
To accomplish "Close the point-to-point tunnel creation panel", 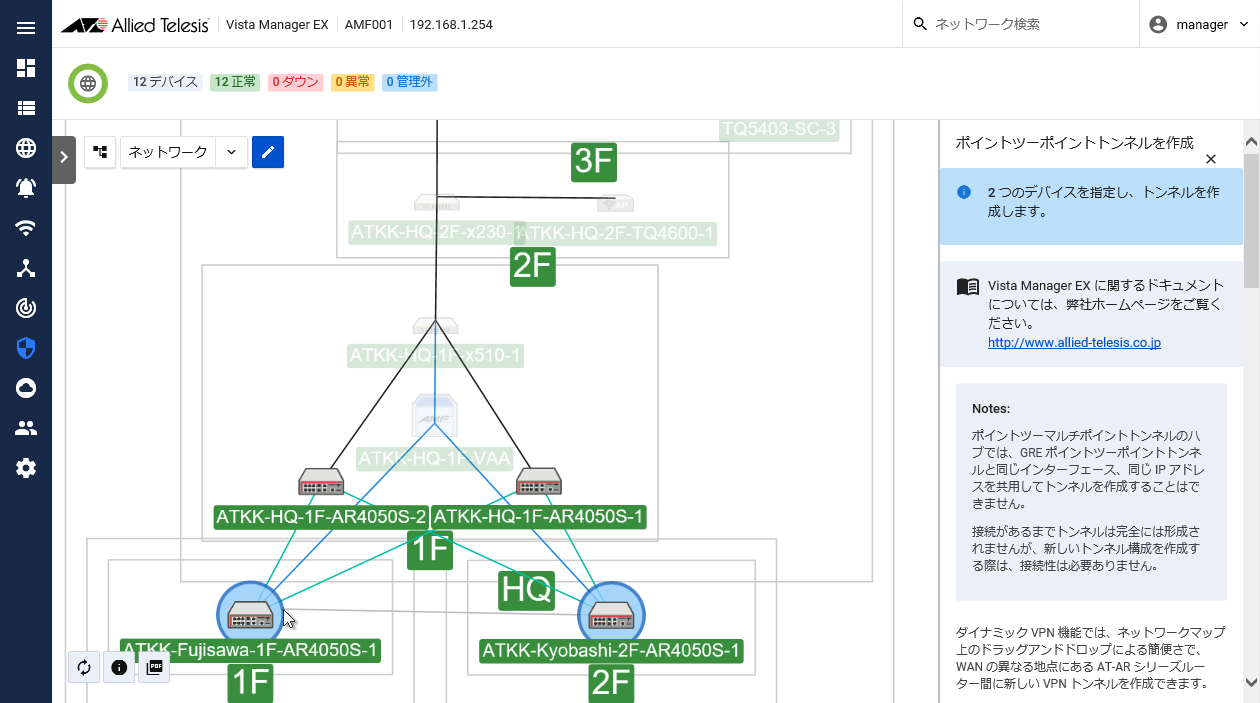I will 1210,159.
